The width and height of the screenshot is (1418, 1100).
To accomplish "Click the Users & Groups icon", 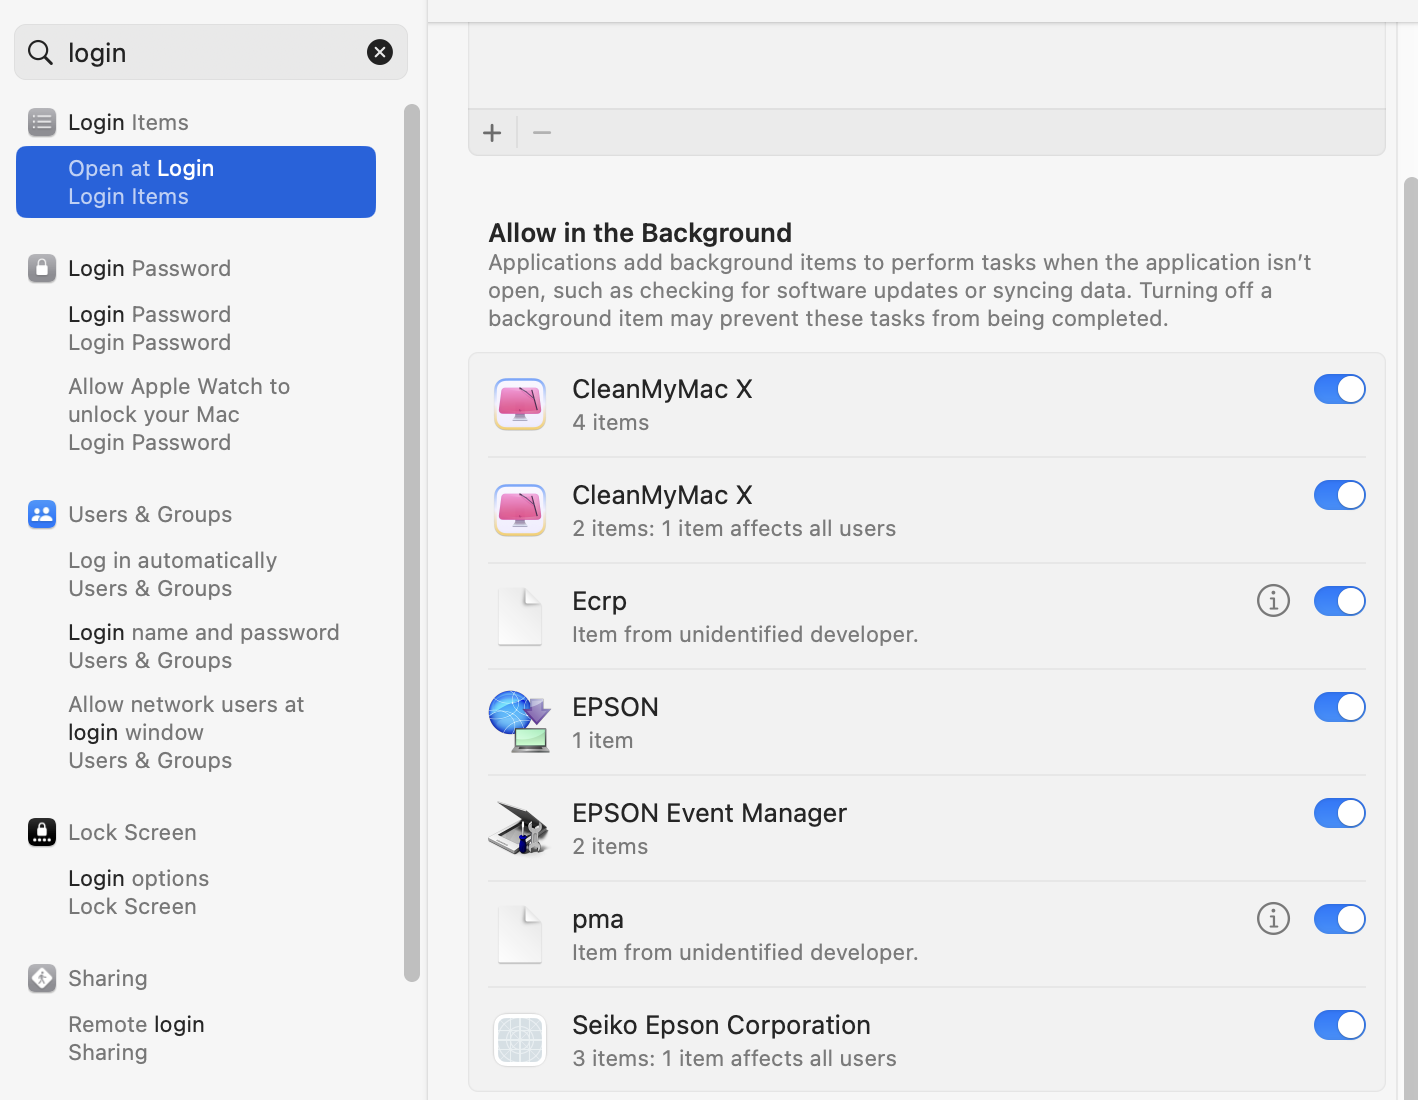I will 42,514.
